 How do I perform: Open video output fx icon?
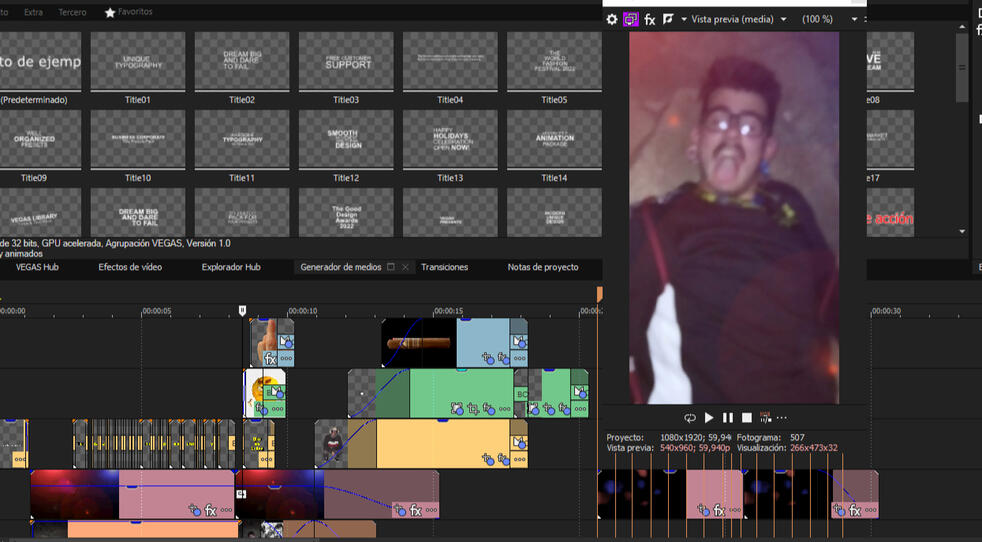(x=650, y=19)
